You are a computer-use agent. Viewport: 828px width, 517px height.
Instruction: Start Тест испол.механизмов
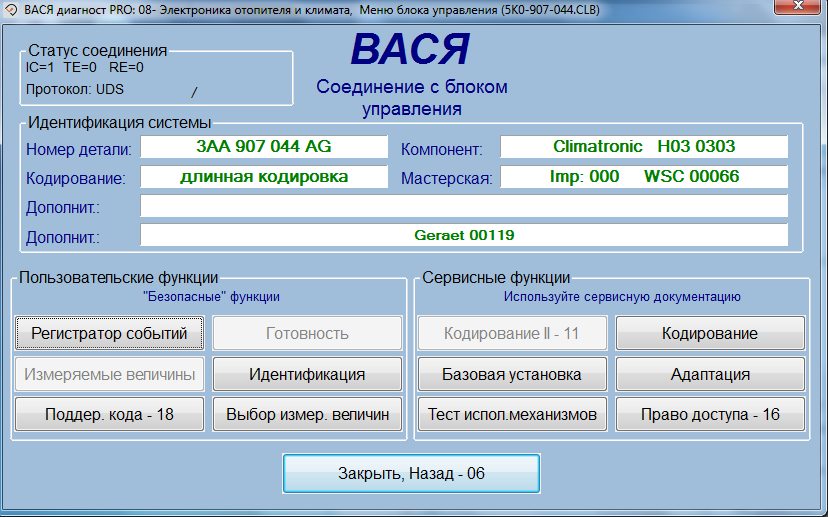click(511, 414)
